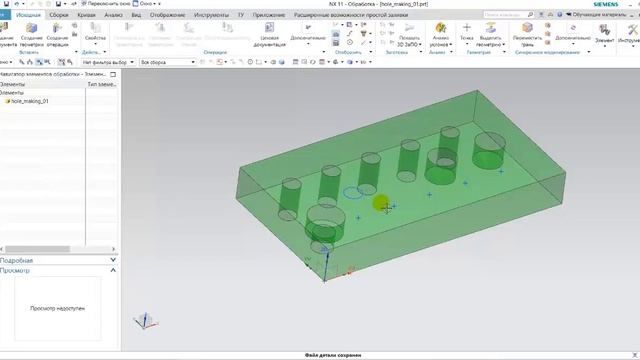Viewport: 640px width, 360px height.
Task: Click the clock-shaped icon in the top border bar
Action: (x=250, y=62)
